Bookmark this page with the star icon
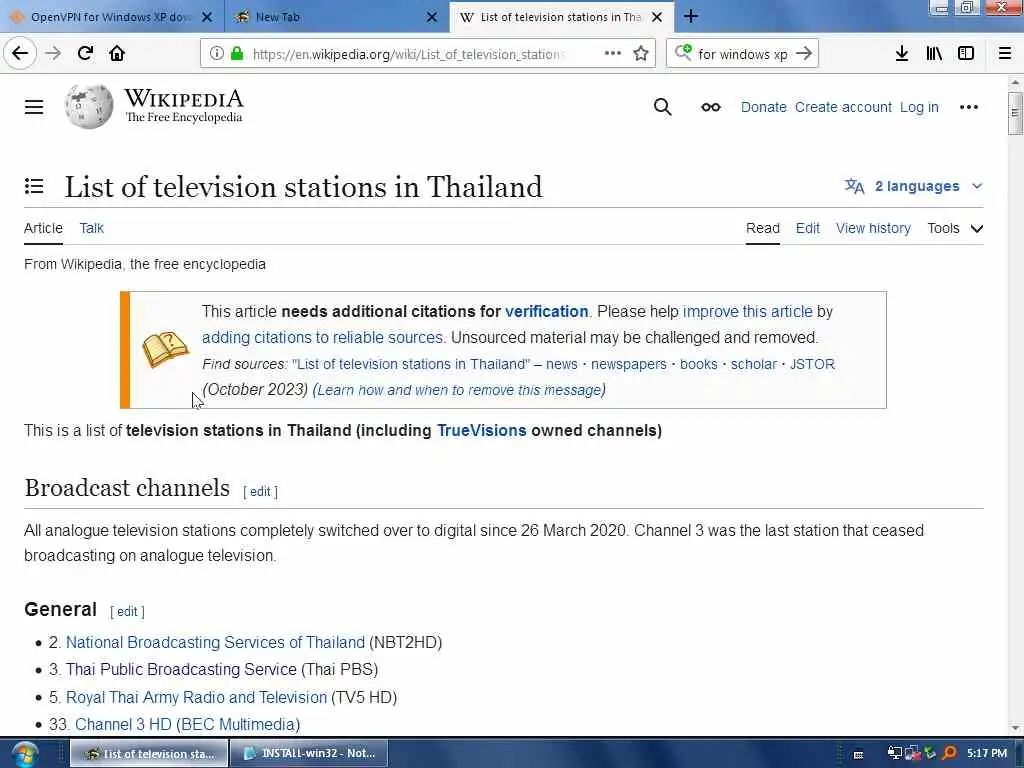 (x=641, y=54)
